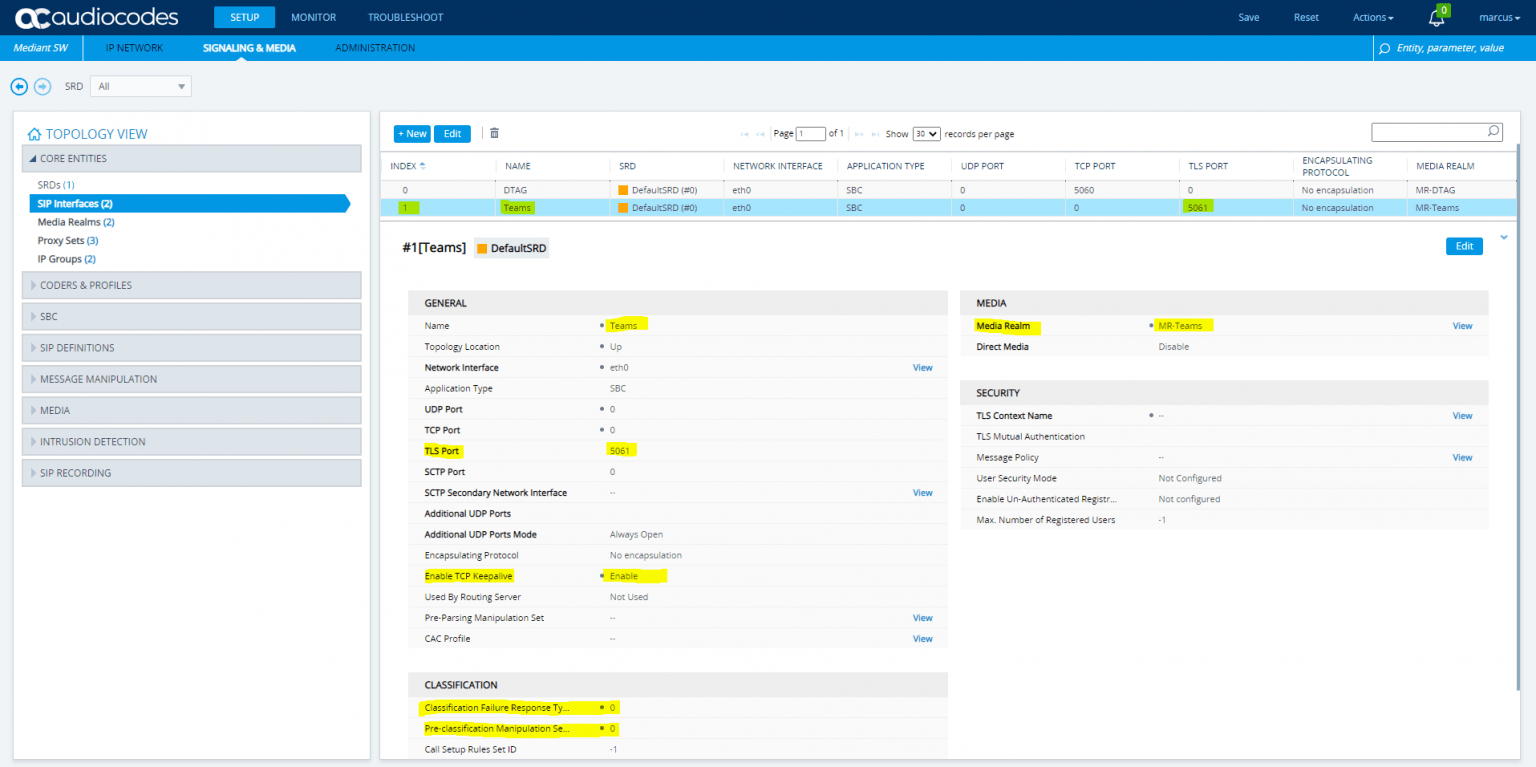Viewport: 1536px width, 767px height.
Task: Expand the SIP Recording section
Action: click(192, 473)
